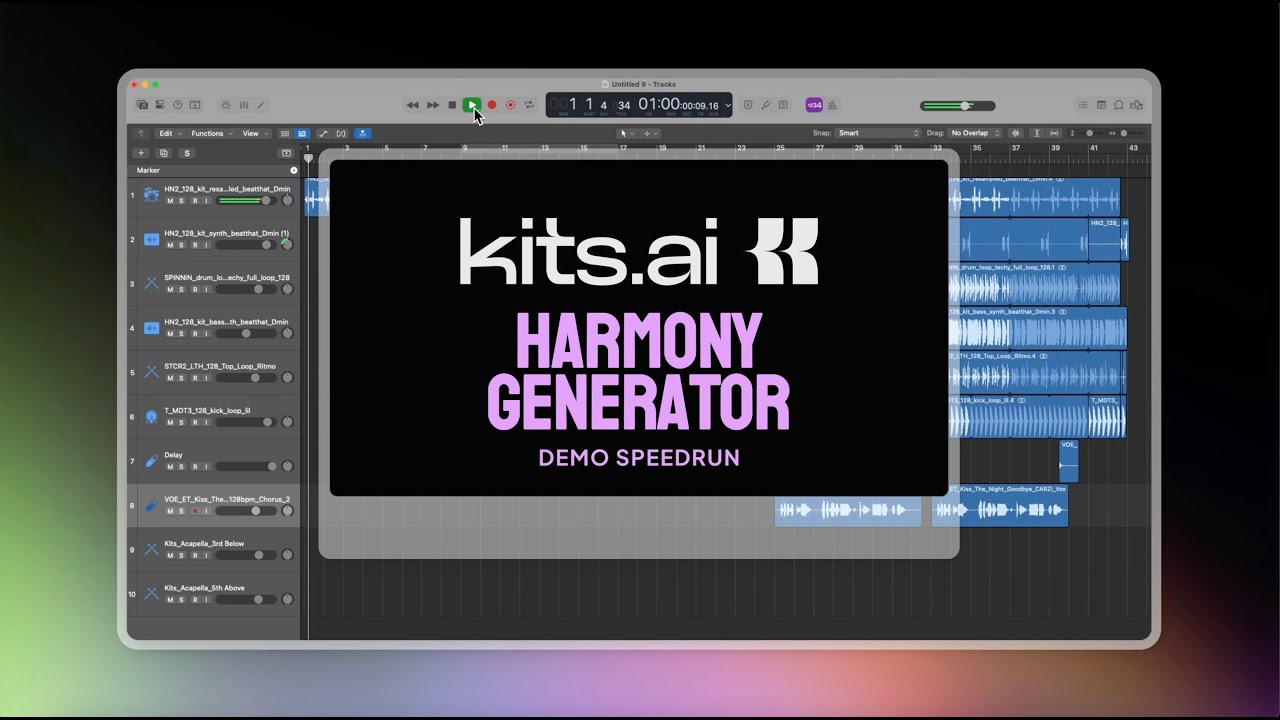Click the Fast Forward transport button

point(433,105)
